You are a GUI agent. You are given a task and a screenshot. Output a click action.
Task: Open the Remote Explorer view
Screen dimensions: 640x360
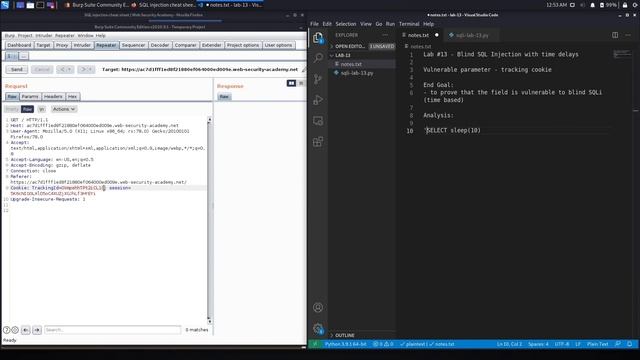click(318, 121)
